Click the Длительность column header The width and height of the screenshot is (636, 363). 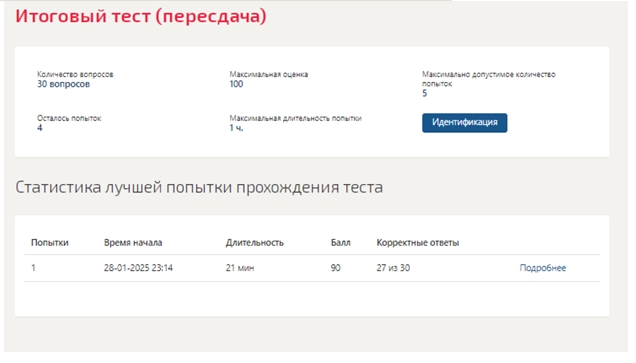[255, 243]
